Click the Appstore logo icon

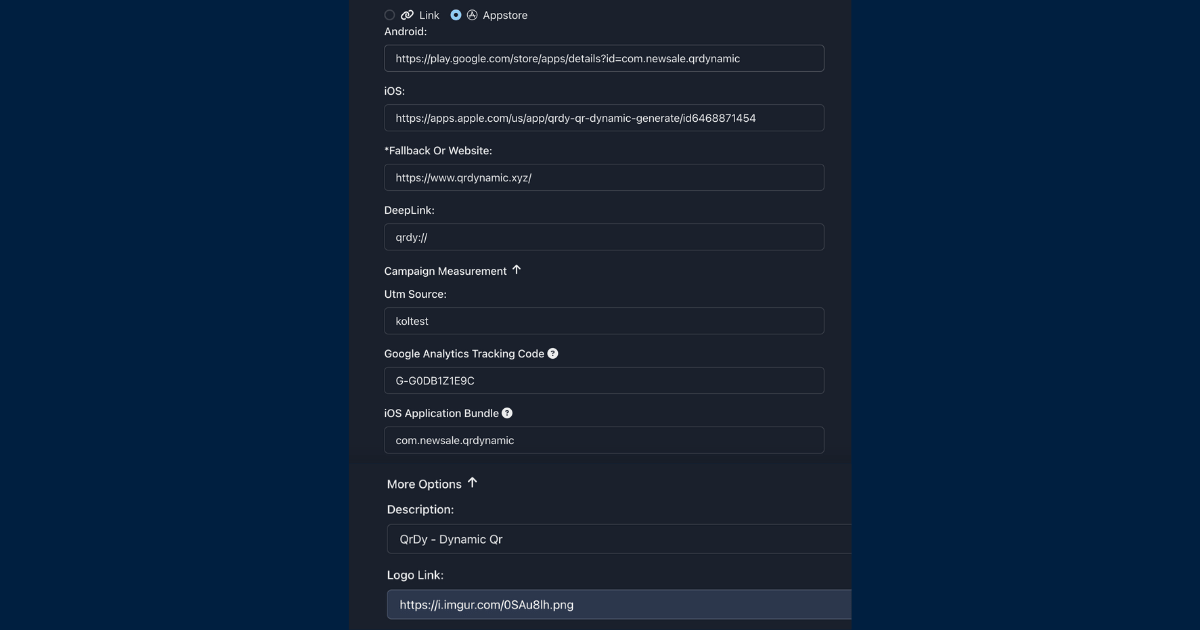click(472, 15)
